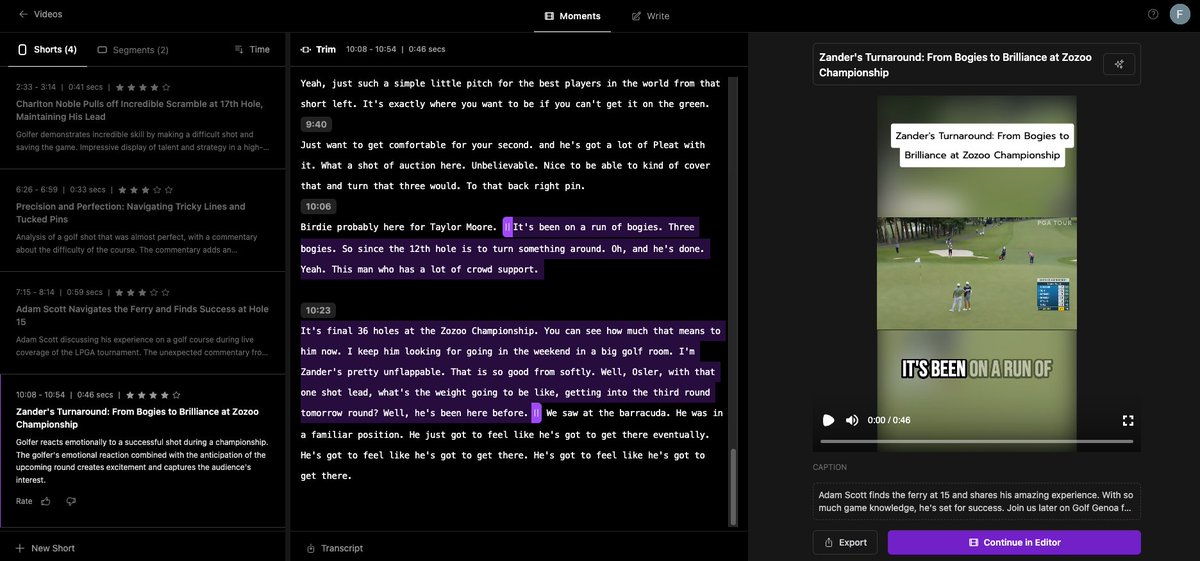Open Adam Scott Navigates the Ferry short
This screenshot has height=561, width=1200.
point(142,323)
